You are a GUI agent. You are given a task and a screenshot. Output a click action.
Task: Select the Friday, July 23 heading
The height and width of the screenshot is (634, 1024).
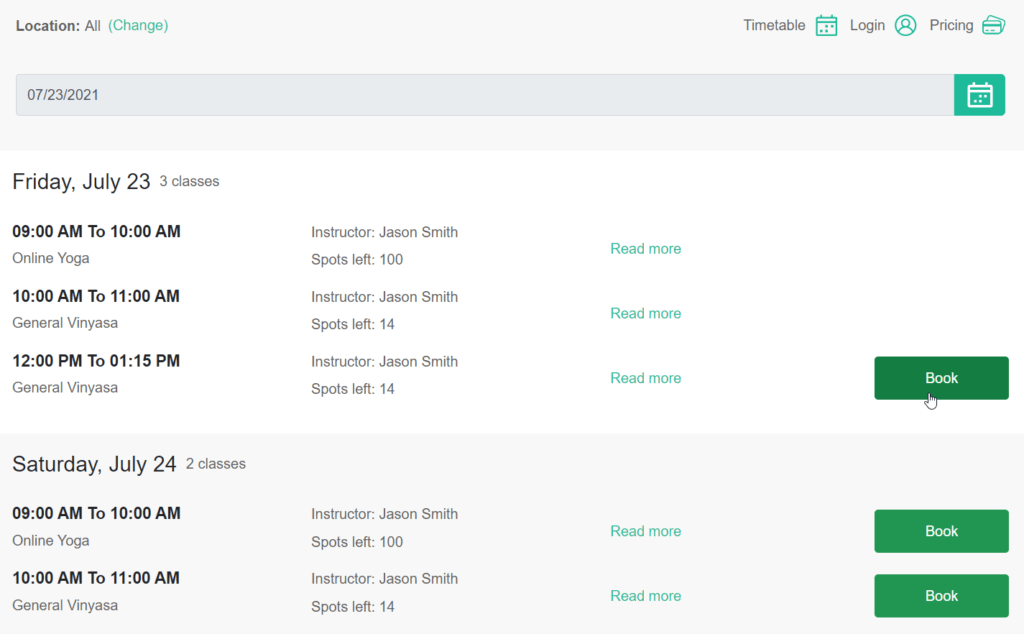80,182
